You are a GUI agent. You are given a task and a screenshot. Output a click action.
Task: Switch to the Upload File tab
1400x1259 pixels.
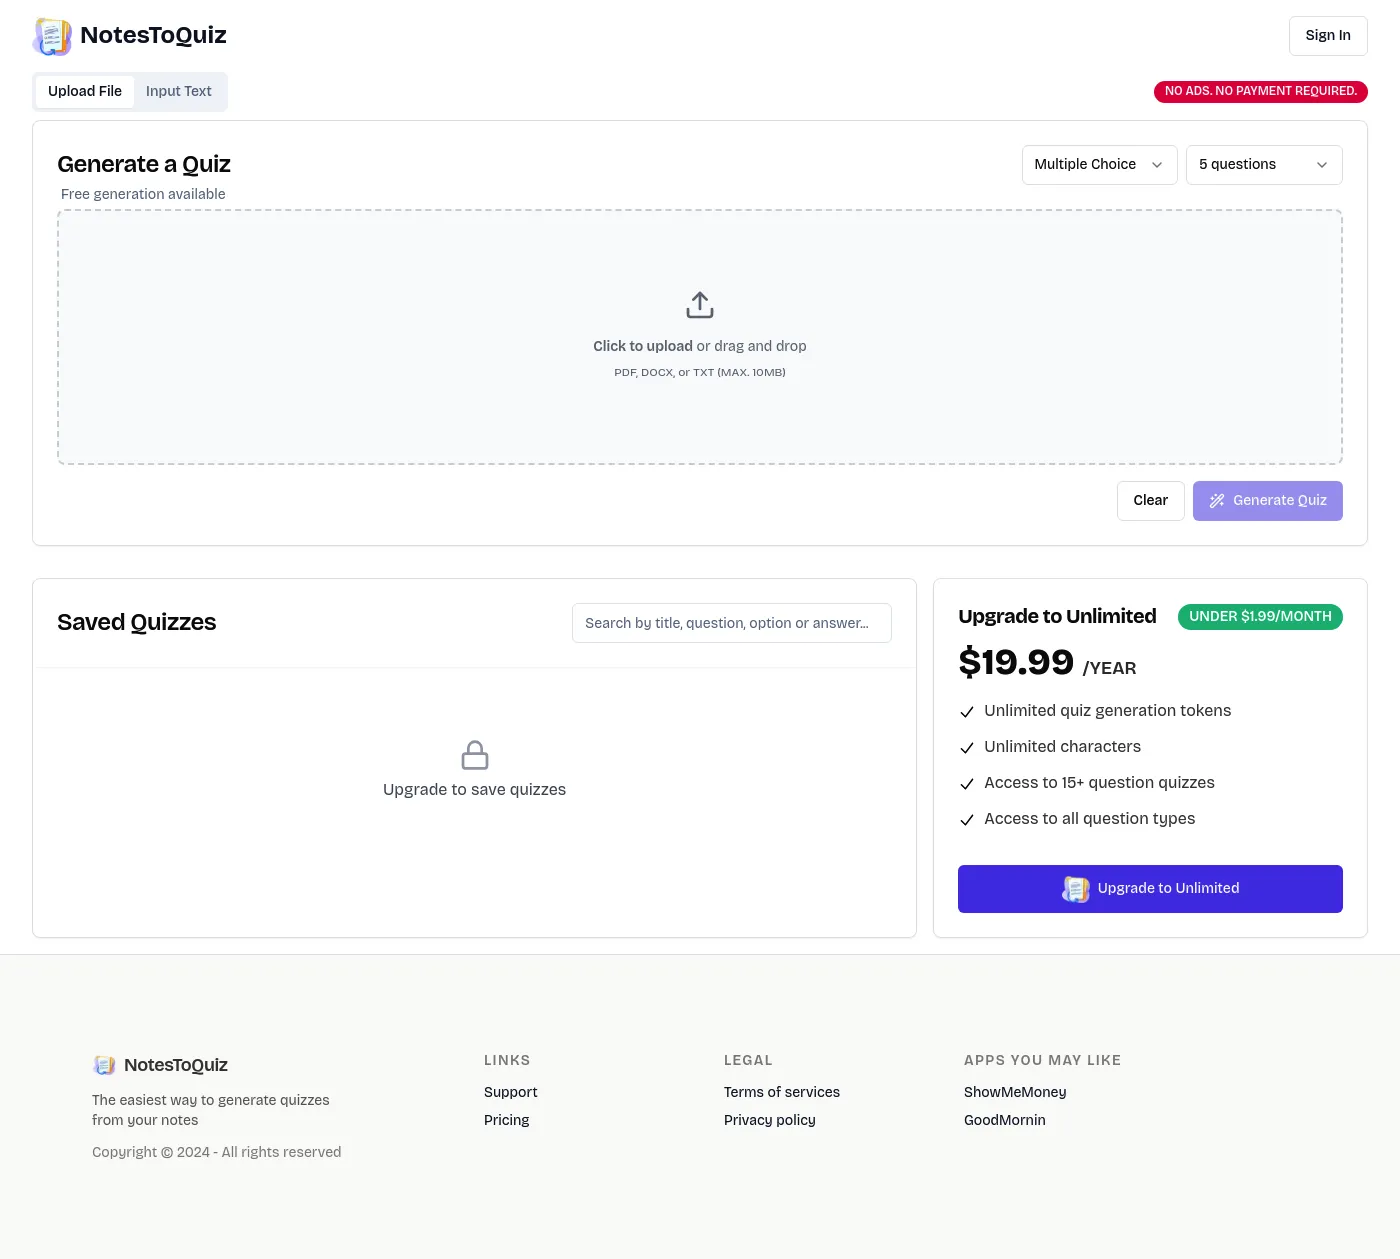click(x=85, y=91)
